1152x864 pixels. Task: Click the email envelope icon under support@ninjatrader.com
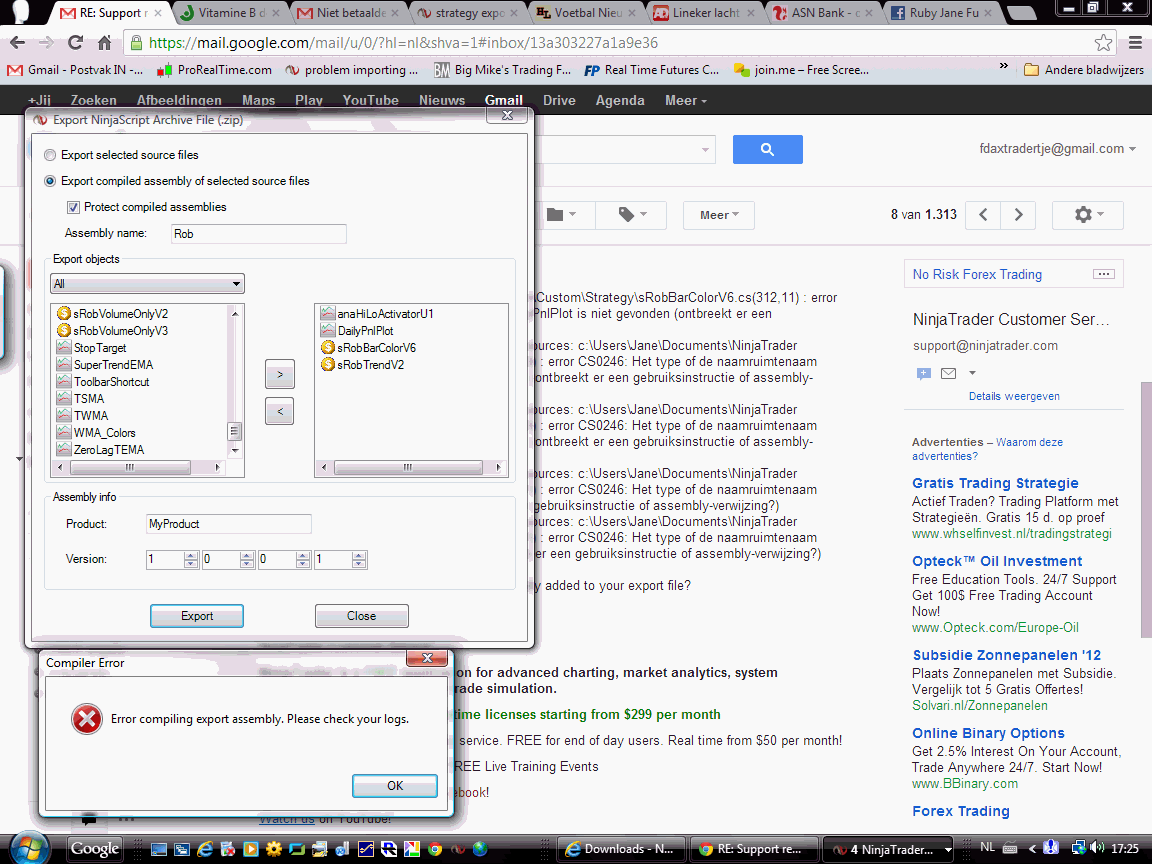(x=948, y=373)
